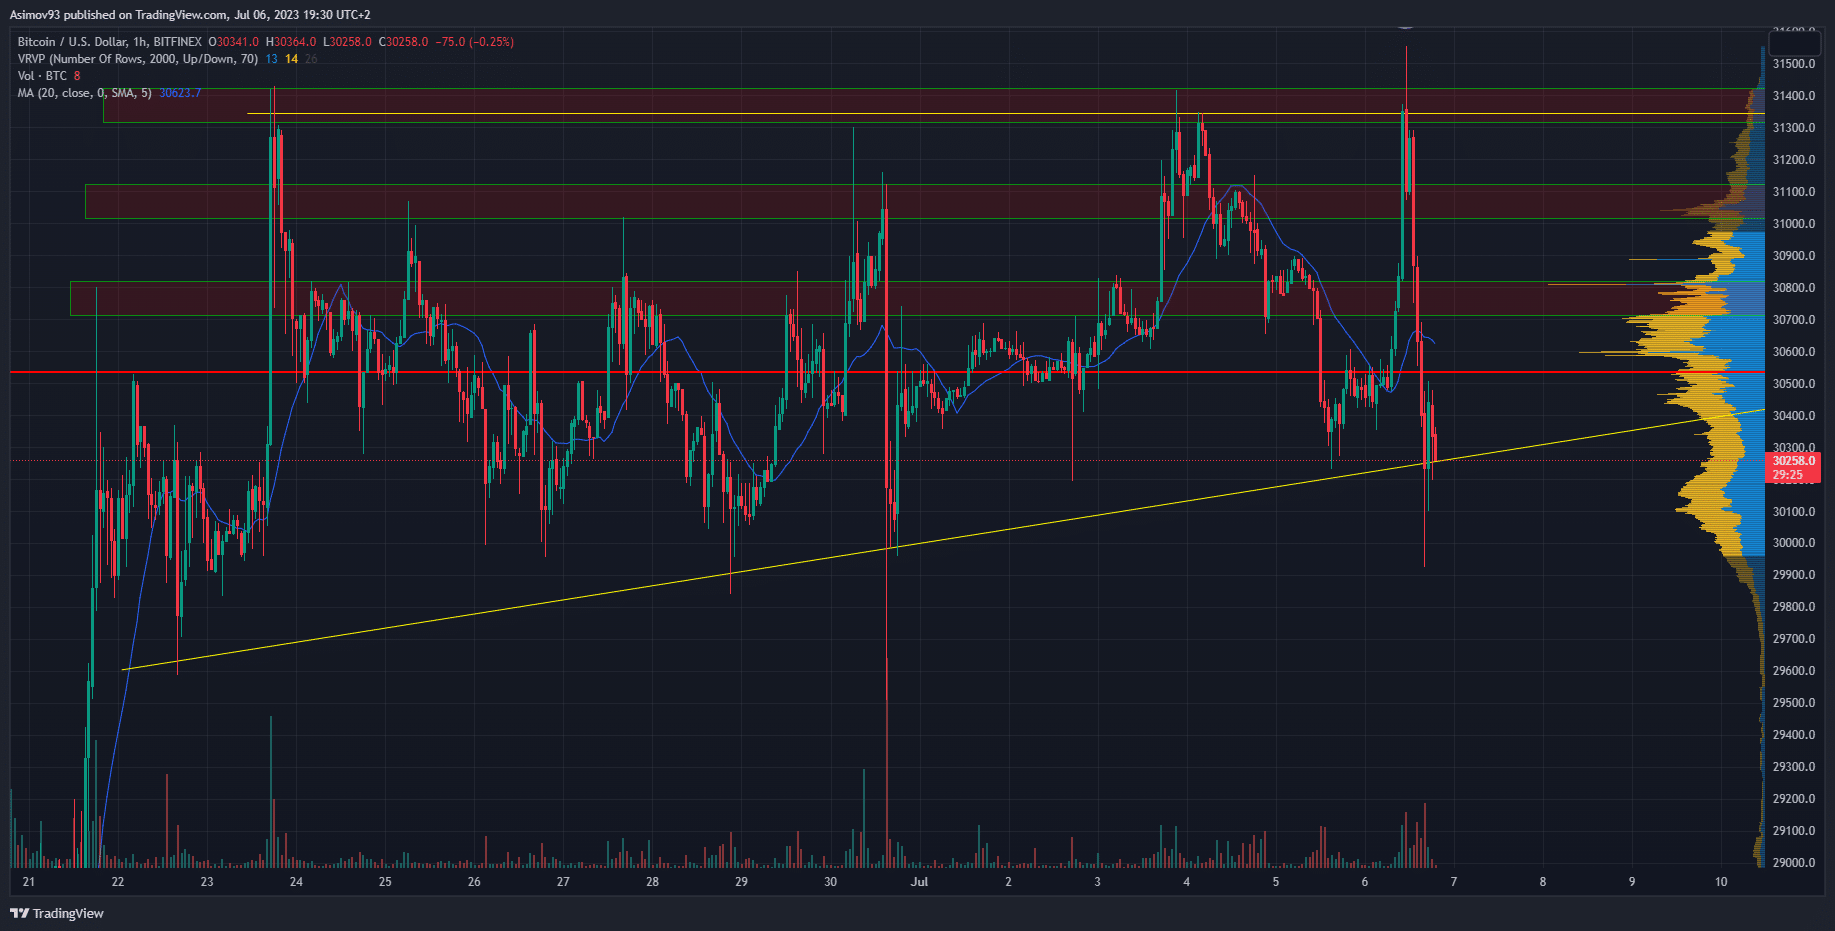Select the VRVP indicator legend label

138,59
